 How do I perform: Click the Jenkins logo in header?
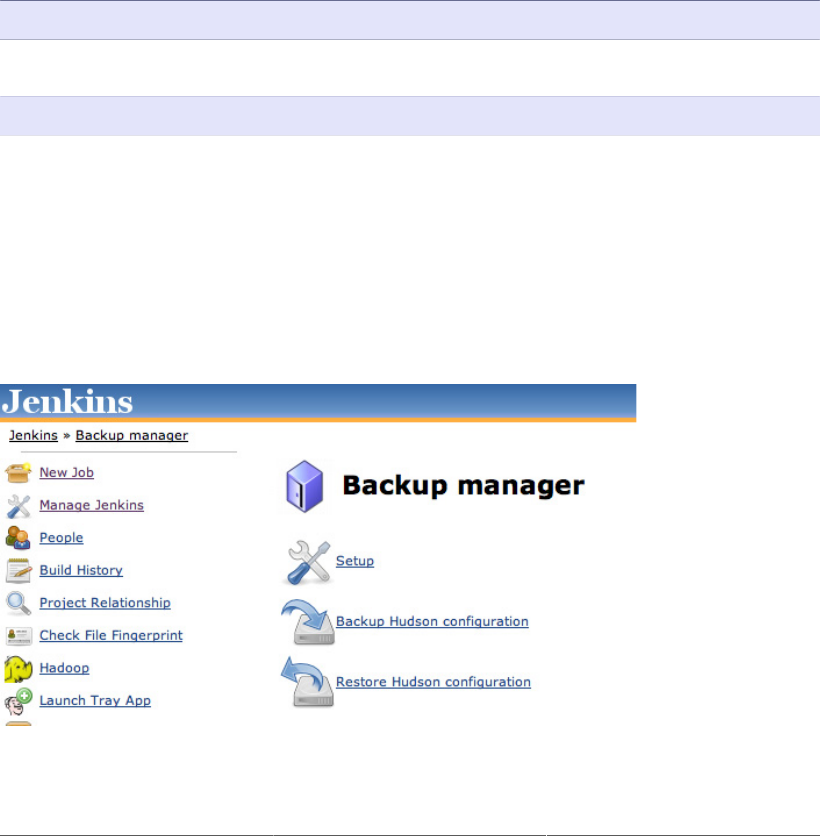67,401
